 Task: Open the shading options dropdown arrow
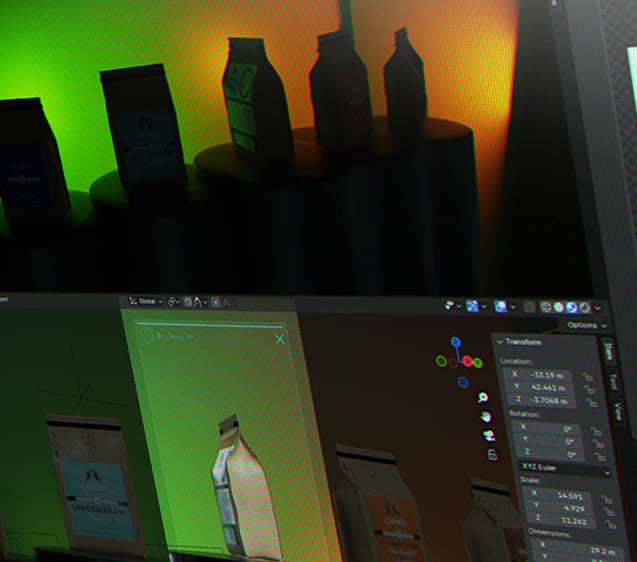[597, 308]
